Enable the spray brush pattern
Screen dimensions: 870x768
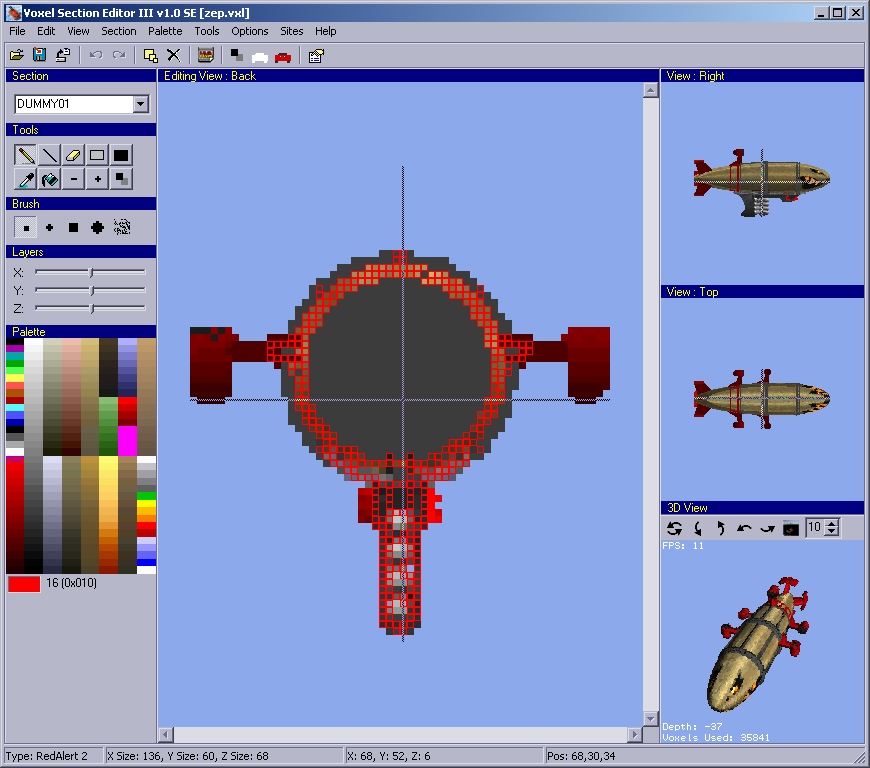(x=122, y=228)
